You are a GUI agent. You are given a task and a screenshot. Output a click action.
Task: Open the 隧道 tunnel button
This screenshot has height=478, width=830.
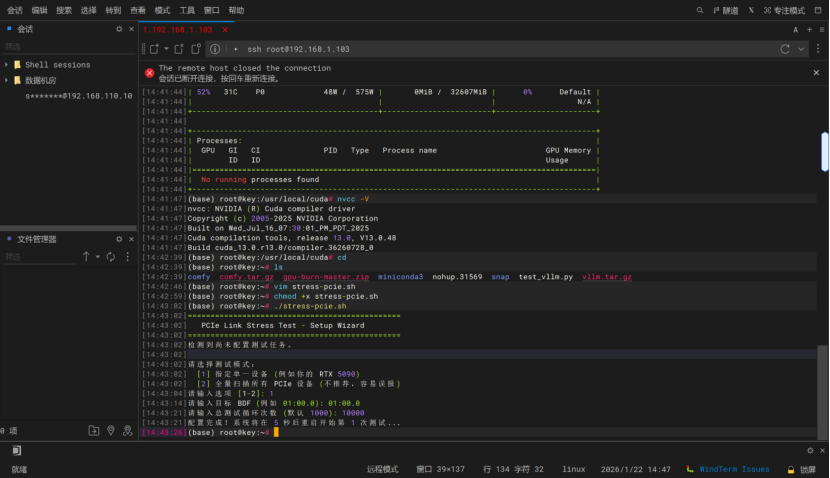click(725, 10)
